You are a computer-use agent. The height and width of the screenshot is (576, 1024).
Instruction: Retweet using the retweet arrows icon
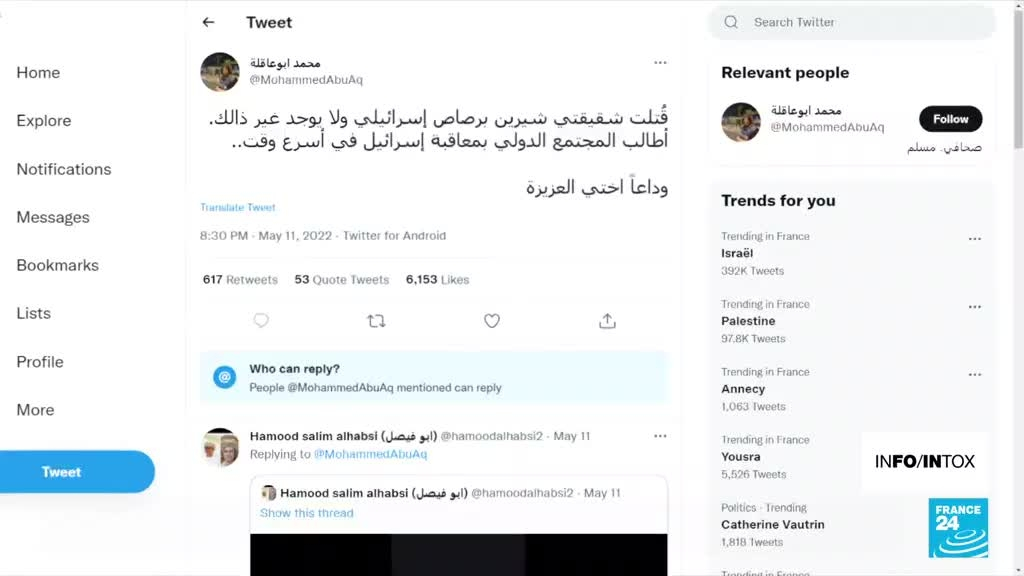tap(376, 321)
